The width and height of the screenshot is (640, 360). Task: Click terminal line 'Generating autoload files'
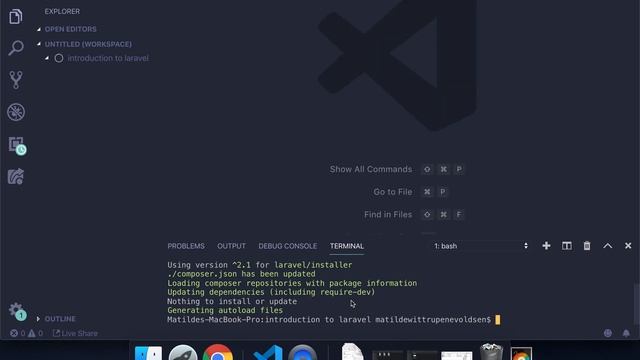tap(225, 310)
